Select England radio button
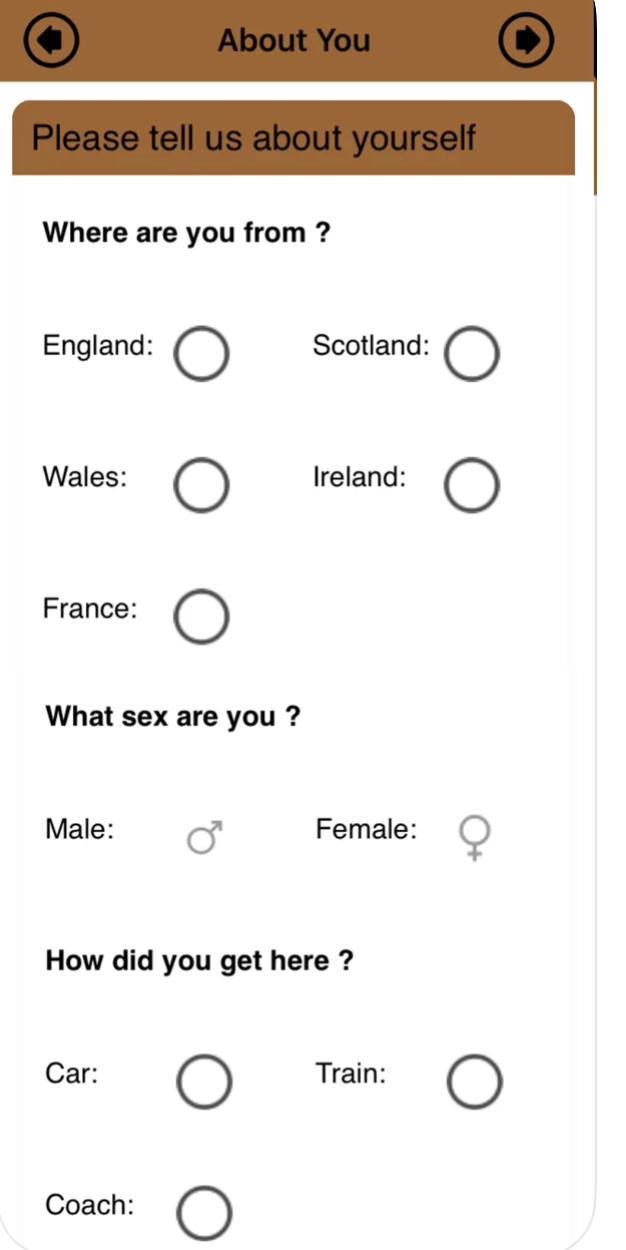 [201, 353]
